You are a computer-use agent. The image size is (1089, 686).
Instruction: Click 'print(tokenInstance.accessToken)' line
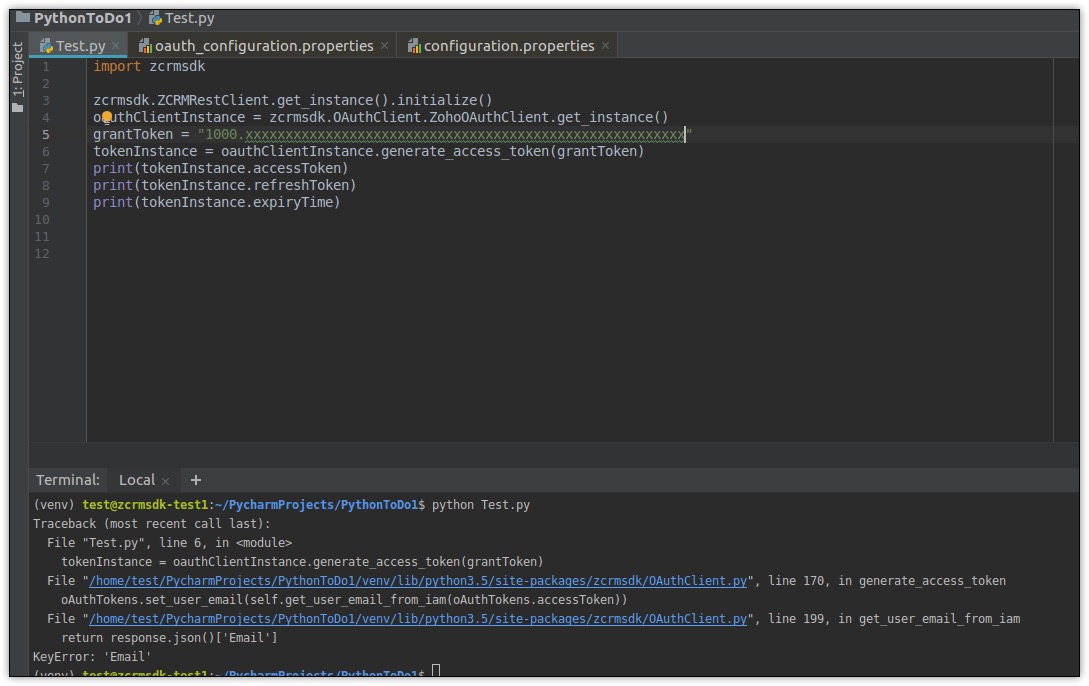[220, 168]
